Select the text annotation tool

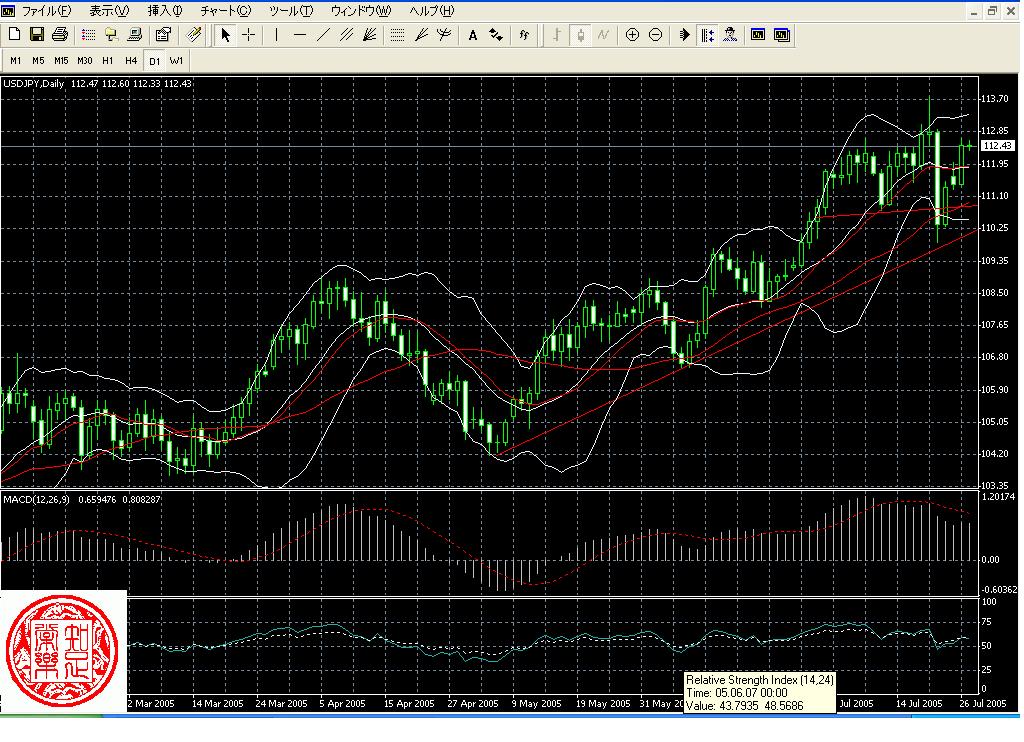tap(473, 35)
